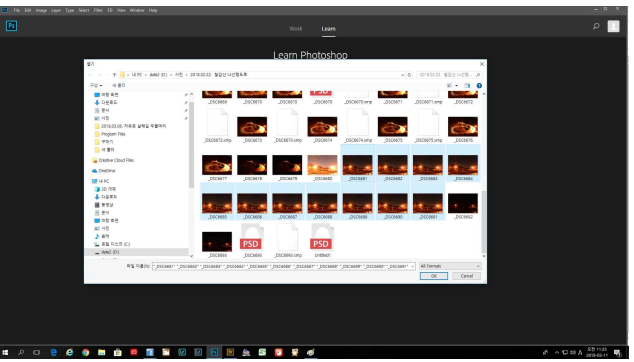Open Photoshop search magnifier icon
The height and width of the screenshot is (362, 634).
tap(596, 26)
